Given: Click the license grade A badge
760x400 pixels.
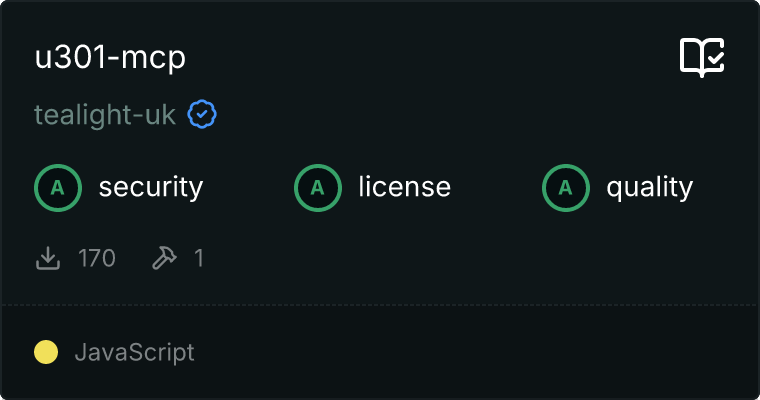Looking at the screenshot, I should tap(318, 187).
